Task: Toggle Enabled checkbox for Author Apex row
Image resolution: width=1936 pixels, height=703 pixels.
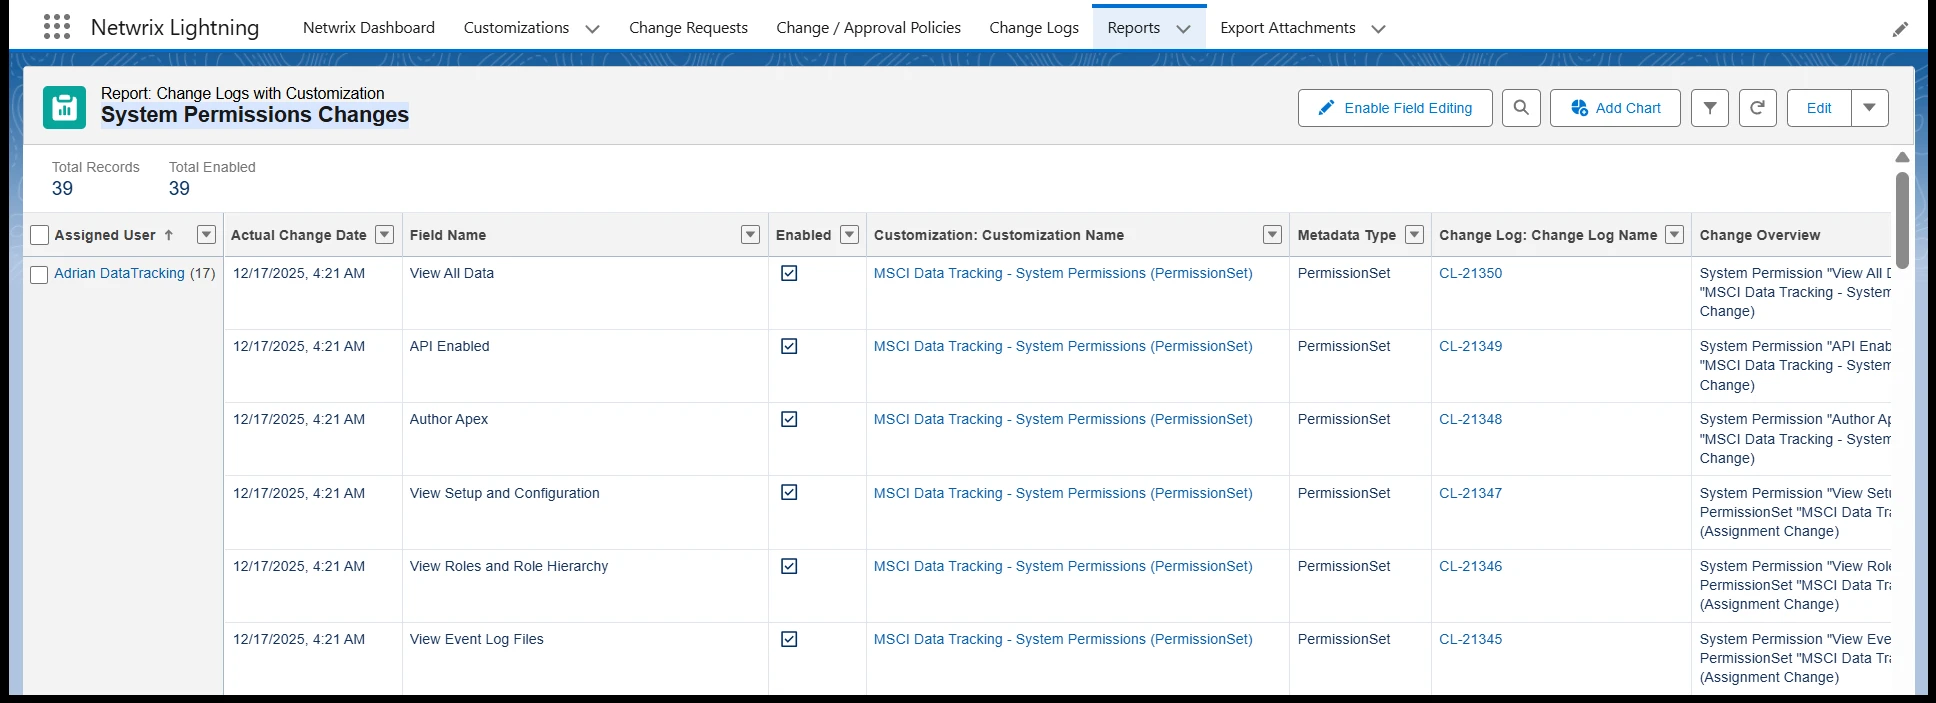Action: [x=789, y=419]
